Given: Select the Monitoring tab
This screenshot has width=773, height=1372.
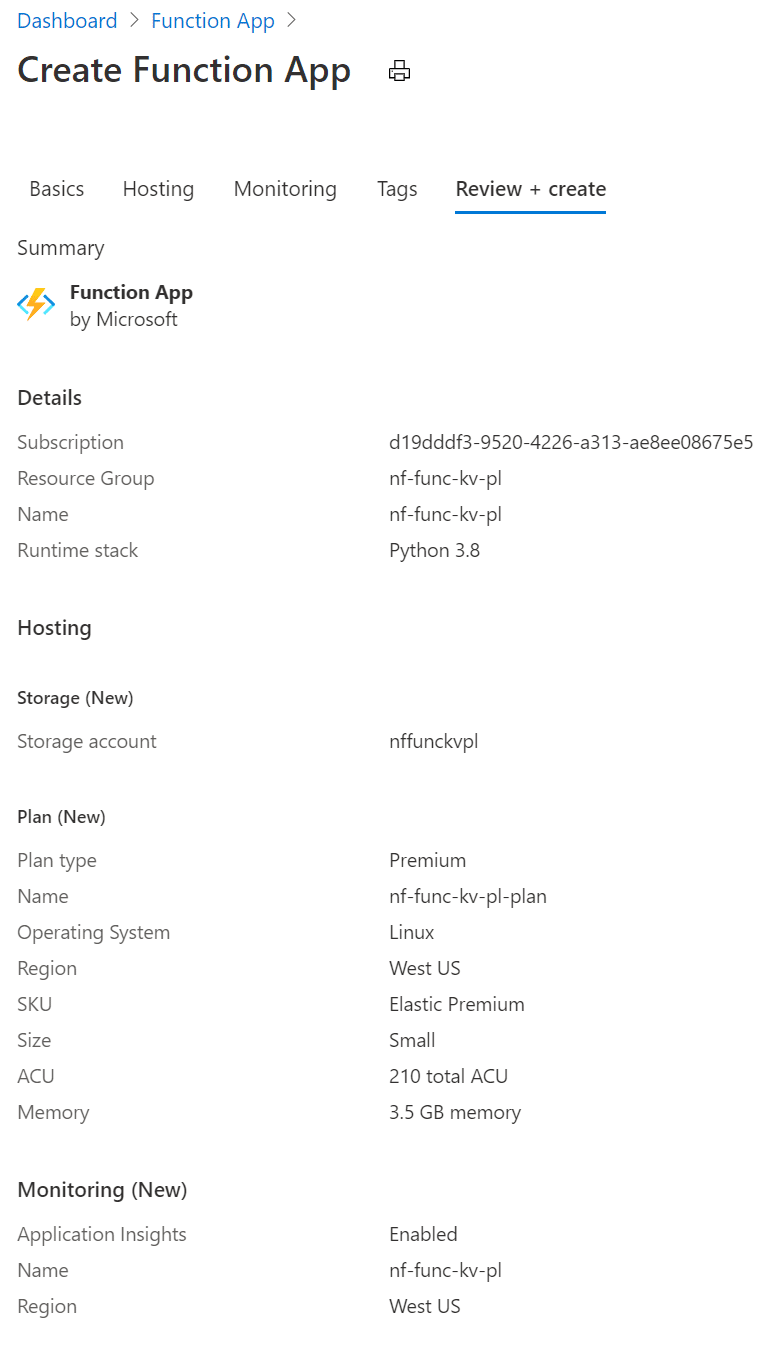Looking at the screenshot, I should (x=284, y=189).
